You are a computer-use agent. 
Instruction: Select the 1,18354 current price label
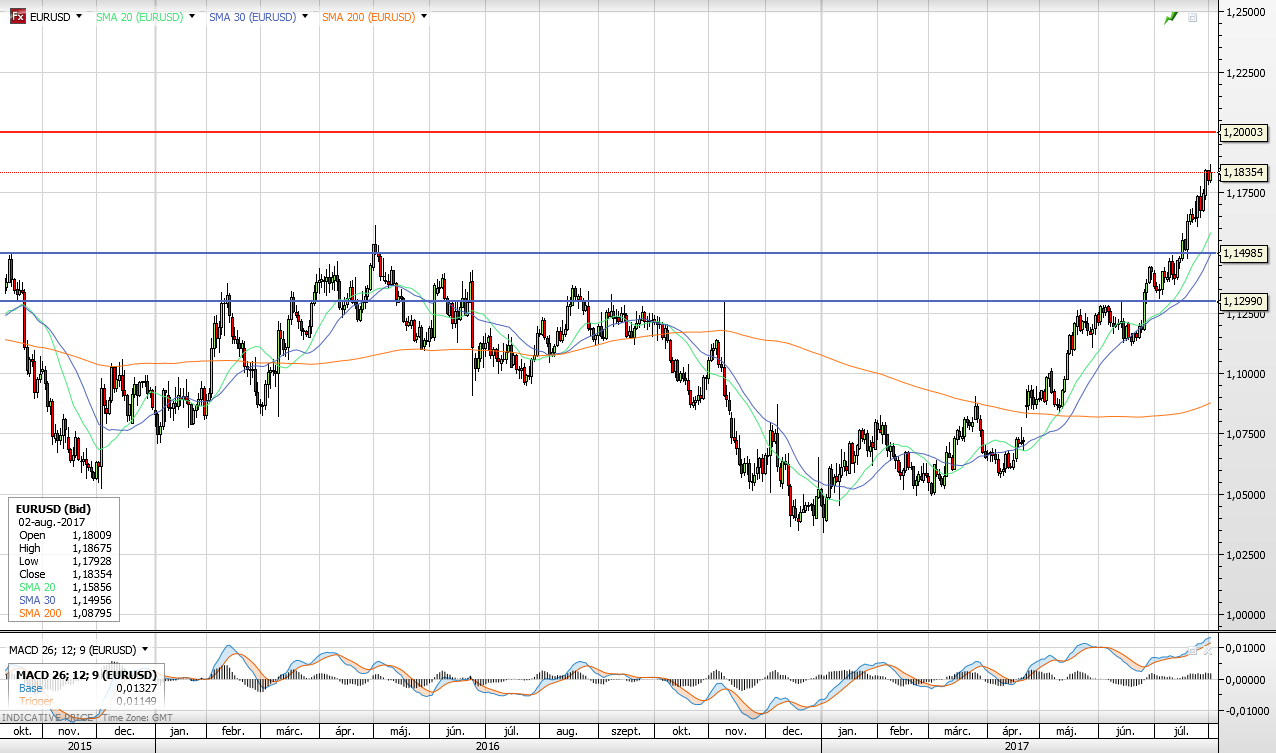click(x=1245, y=172)
